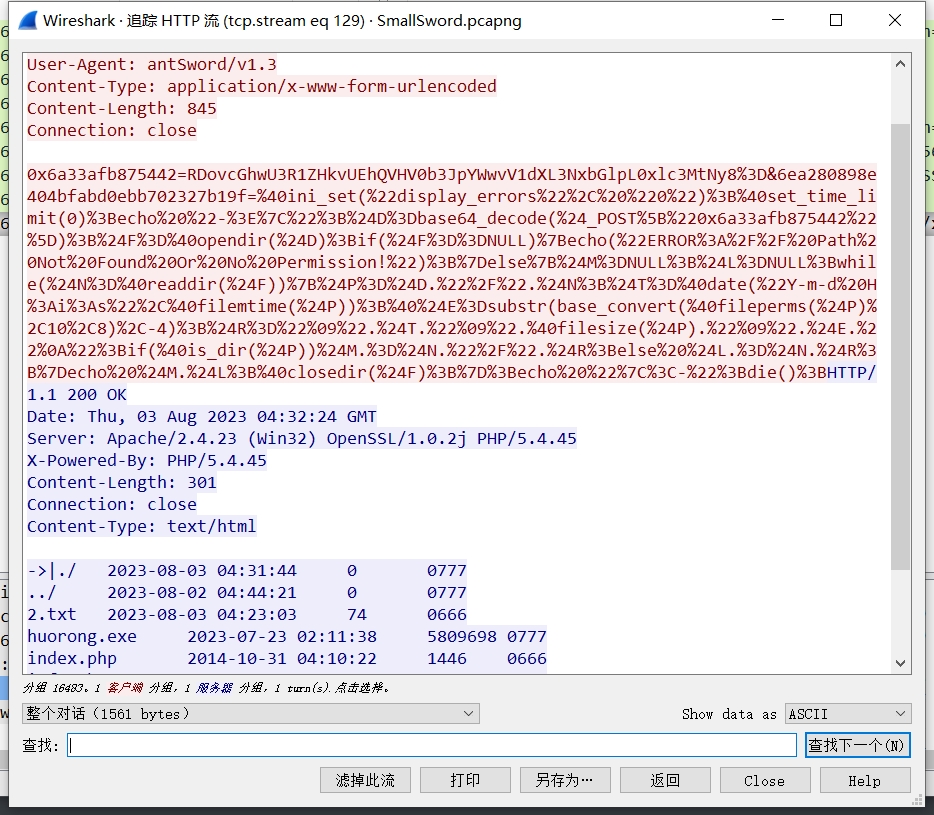Screen dimensions: 934x815
Task: Click the Date: Thu, 03 Aug 2023 line
Action: pyautogui.click(x=201, y=416)
